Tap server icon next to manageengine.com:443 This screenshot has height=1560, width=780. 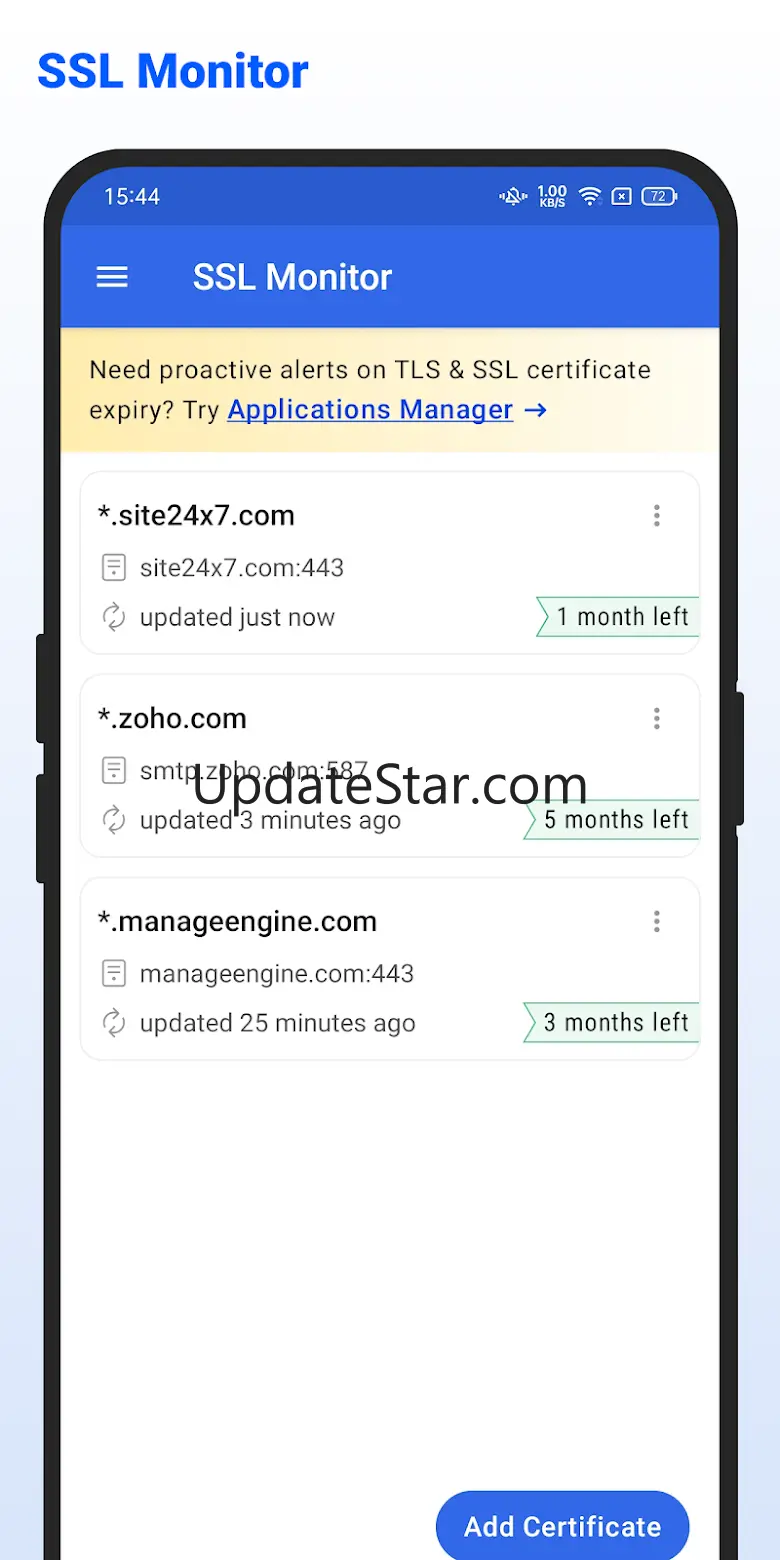click(115, 974)
